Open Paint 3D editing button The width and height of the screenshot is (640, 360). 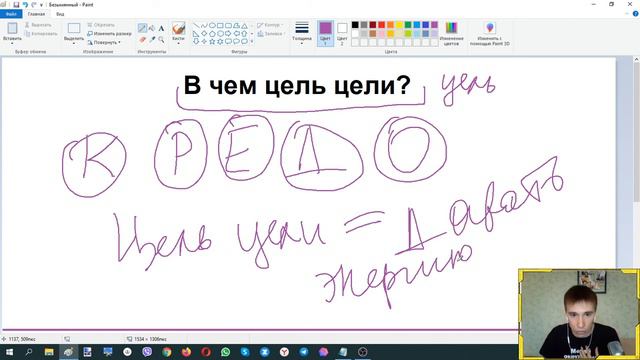click(x=490, y=33)
